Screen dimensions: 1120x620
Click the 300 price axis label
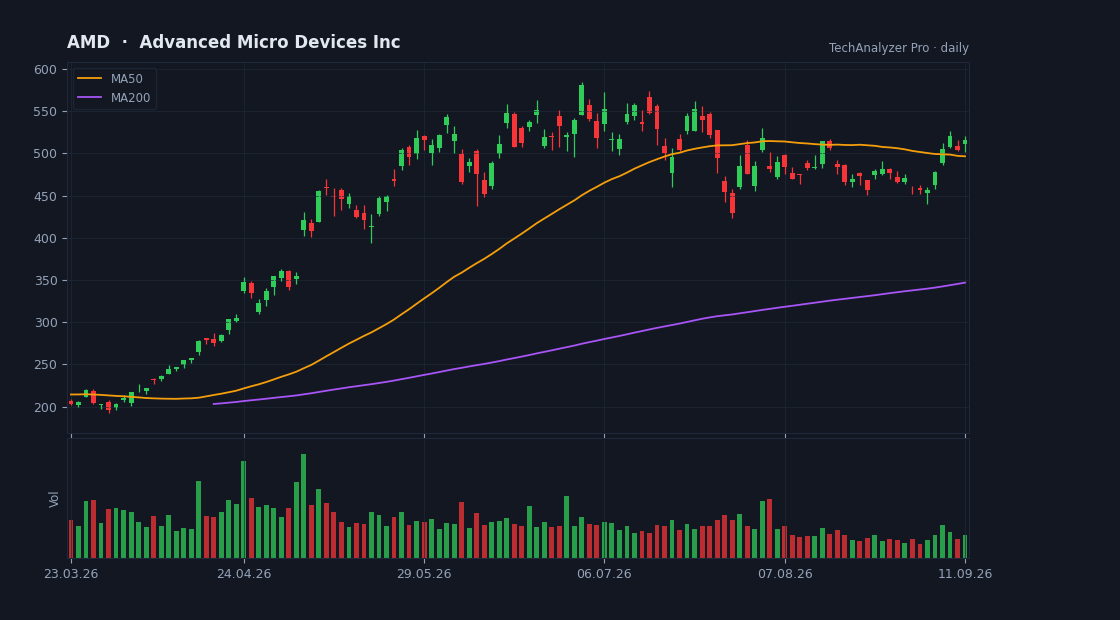pos(45,323)
